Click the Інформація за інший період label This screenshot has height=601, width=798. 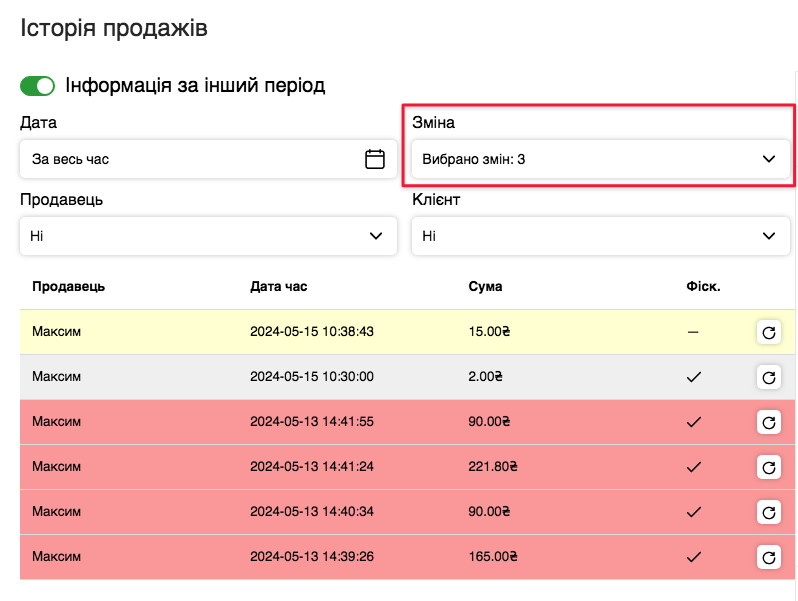(195, 86)
